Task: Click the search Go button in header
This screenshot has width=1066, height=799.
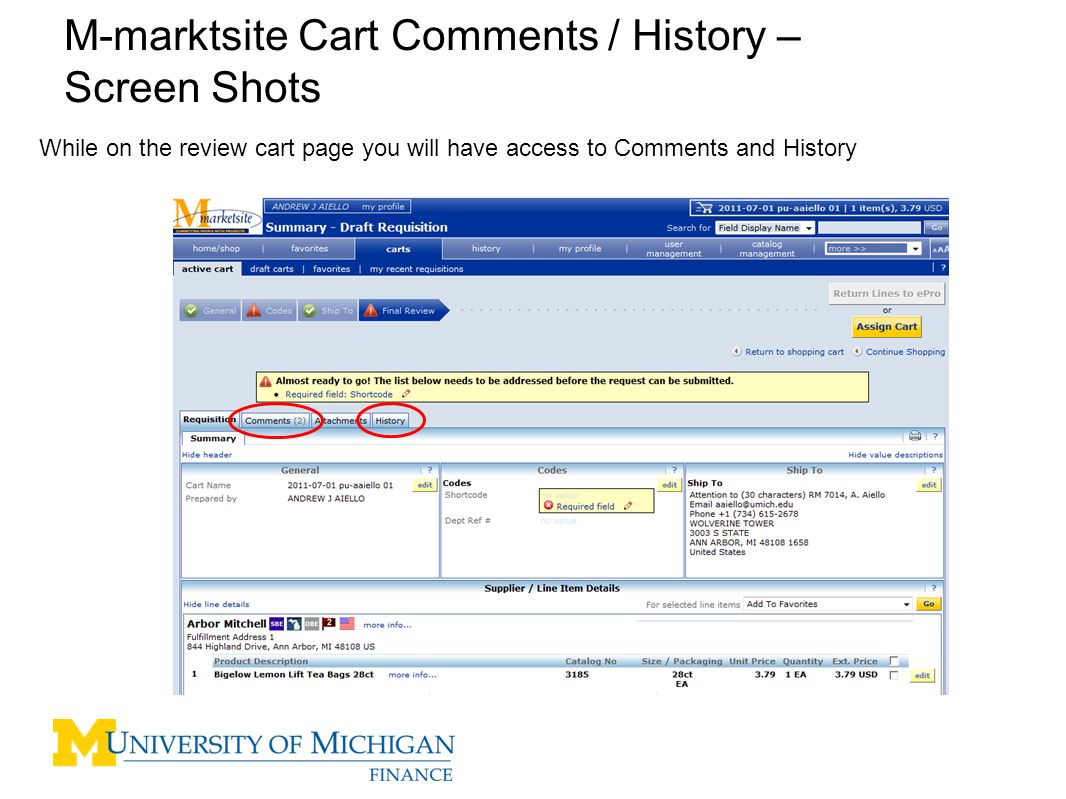Action: [x=936, y=228]
